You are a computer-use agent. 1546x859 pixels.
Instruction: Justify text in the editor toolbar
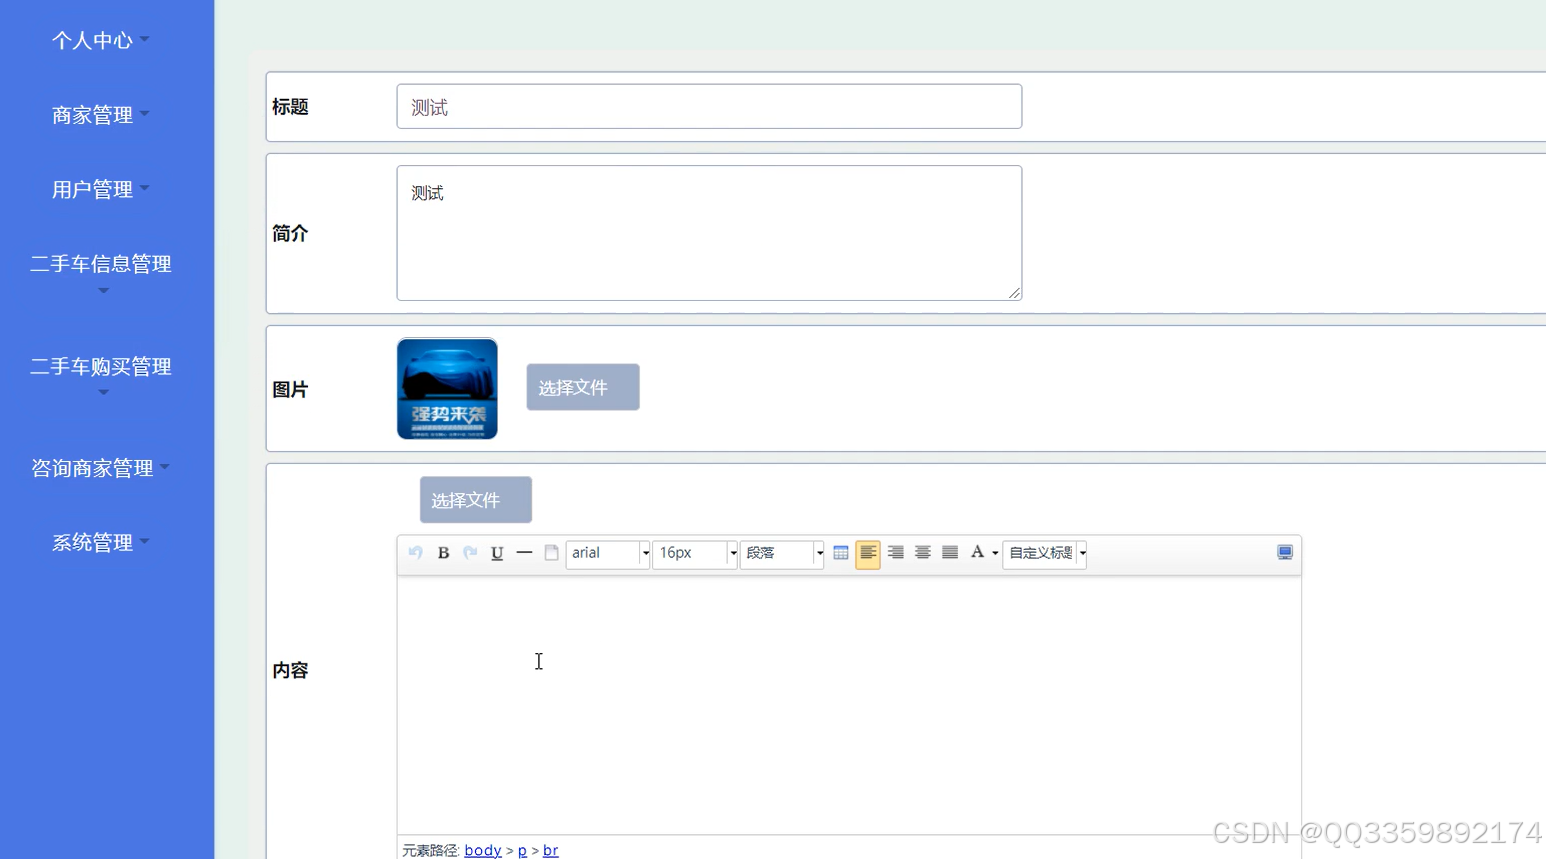point(950,552)
